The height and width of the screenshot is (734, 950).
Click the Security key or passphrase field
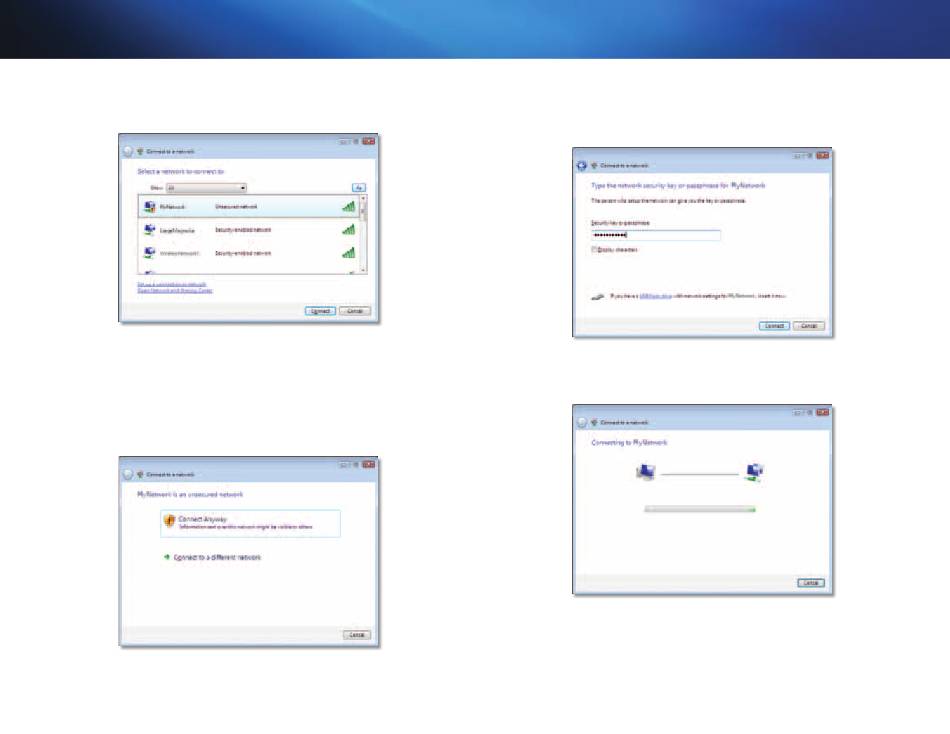pyautogui.click(x=655, y=236)
